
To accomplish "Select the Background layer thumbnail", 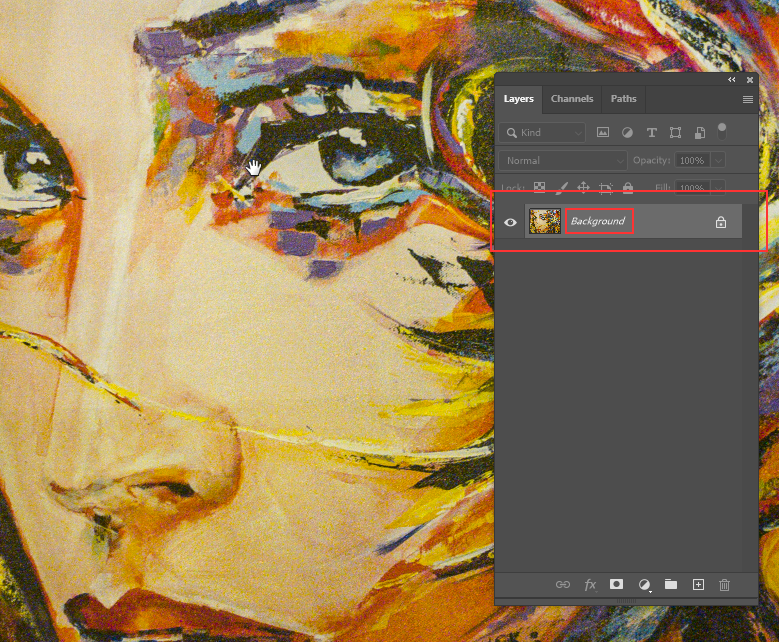I will [x=545, y=221].
